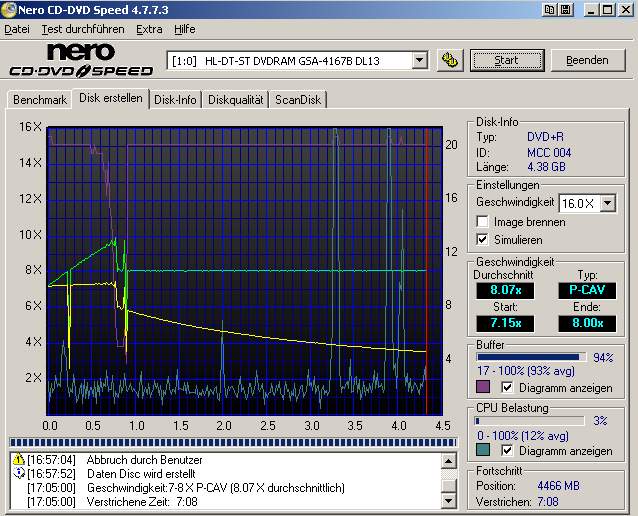Click the CPU Belastung 3% progress bar
The height and width of the screenshot is (516, 638).
[x=530, y=421]
